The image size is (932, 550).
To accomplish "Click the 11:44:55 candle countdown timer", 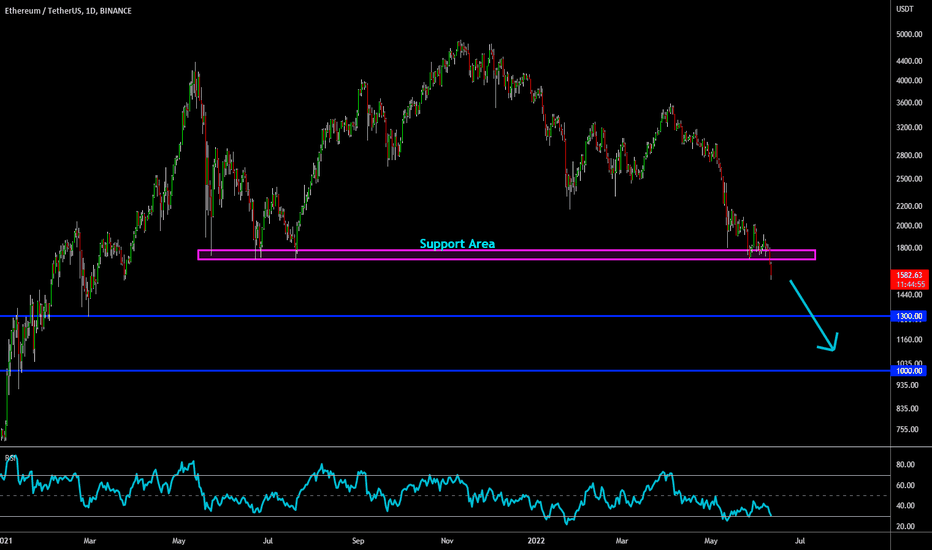I will click(909, 285).
